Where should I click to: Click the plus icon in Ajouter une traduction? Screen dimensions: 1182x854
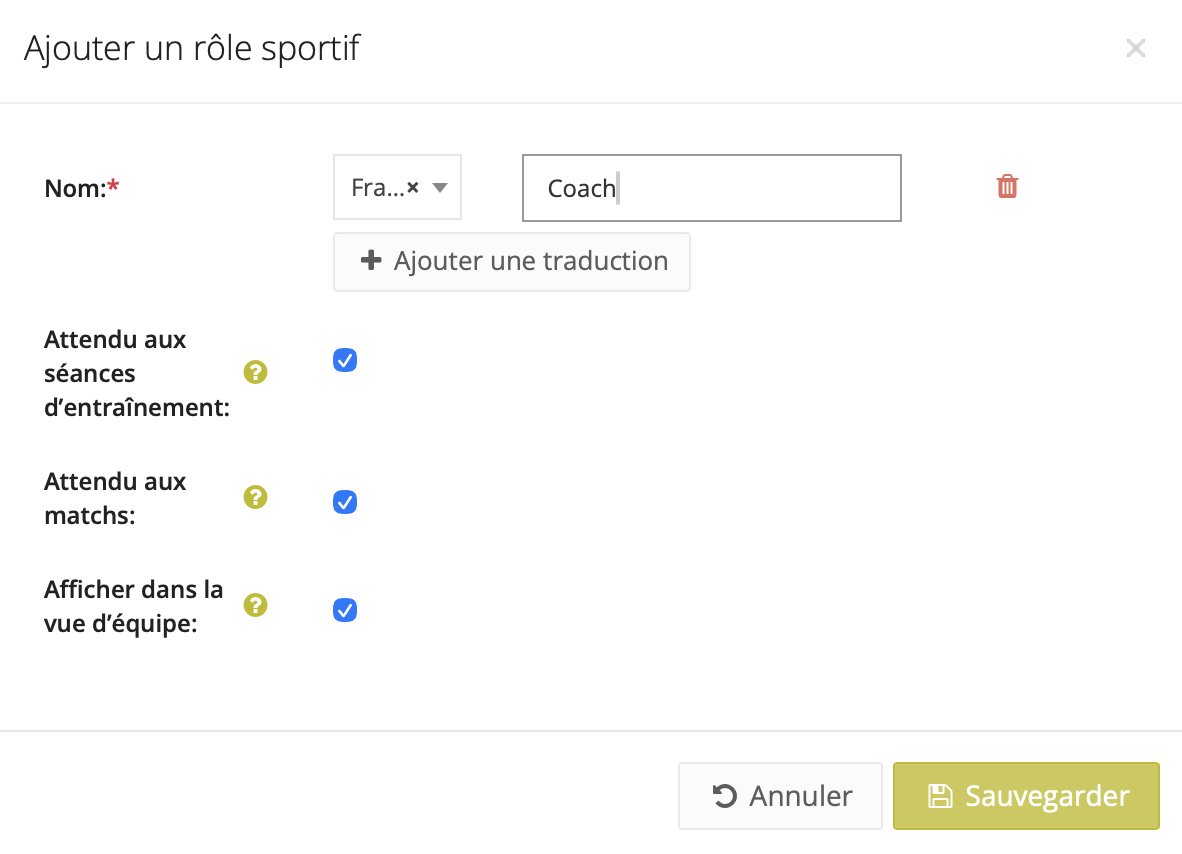(x=371, y=261)
